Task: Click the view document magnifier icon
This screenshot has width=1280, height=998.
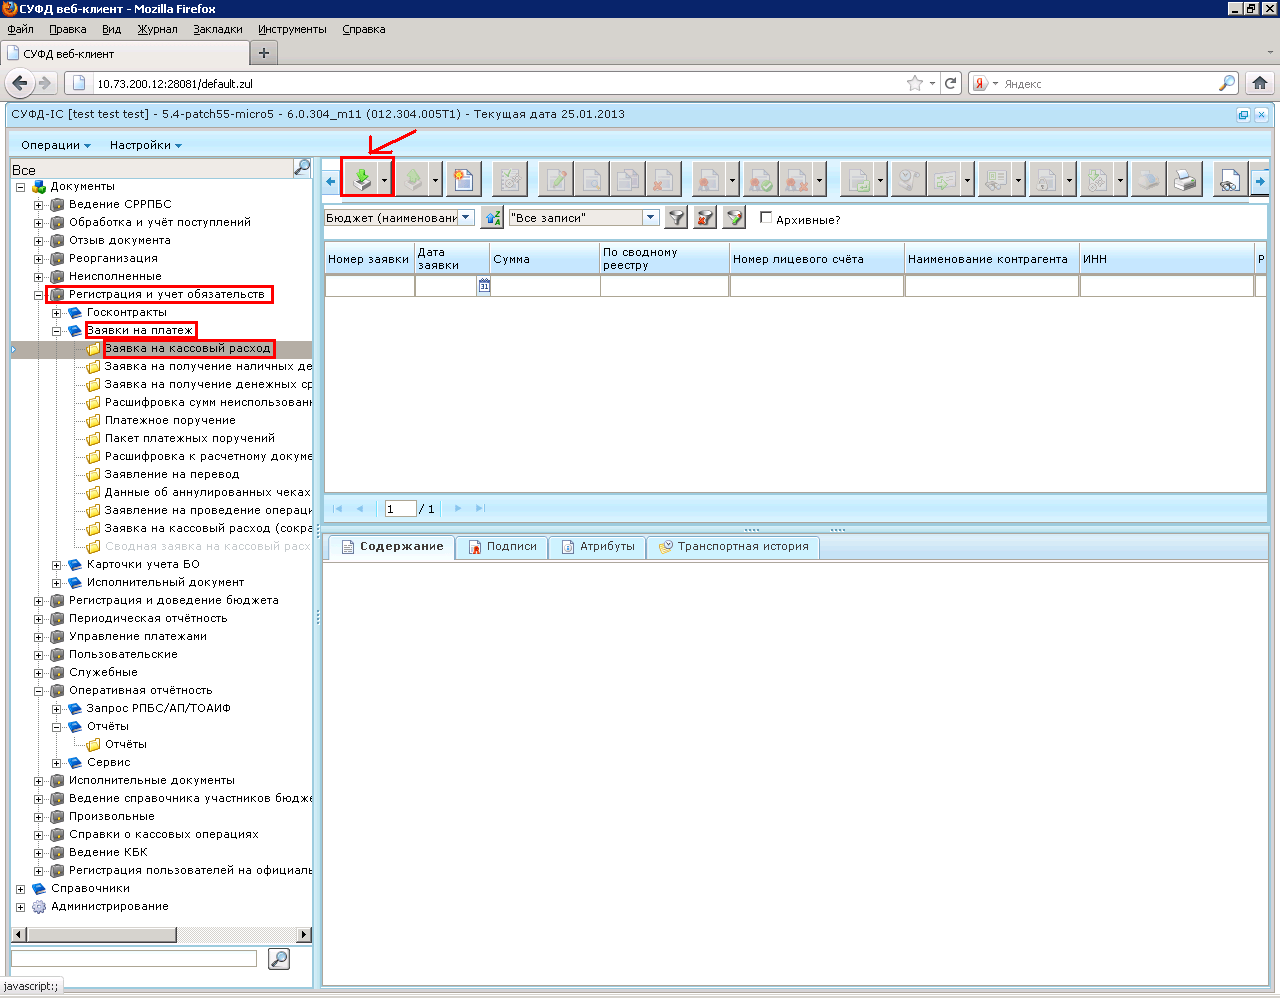Action: click(592, 180)
